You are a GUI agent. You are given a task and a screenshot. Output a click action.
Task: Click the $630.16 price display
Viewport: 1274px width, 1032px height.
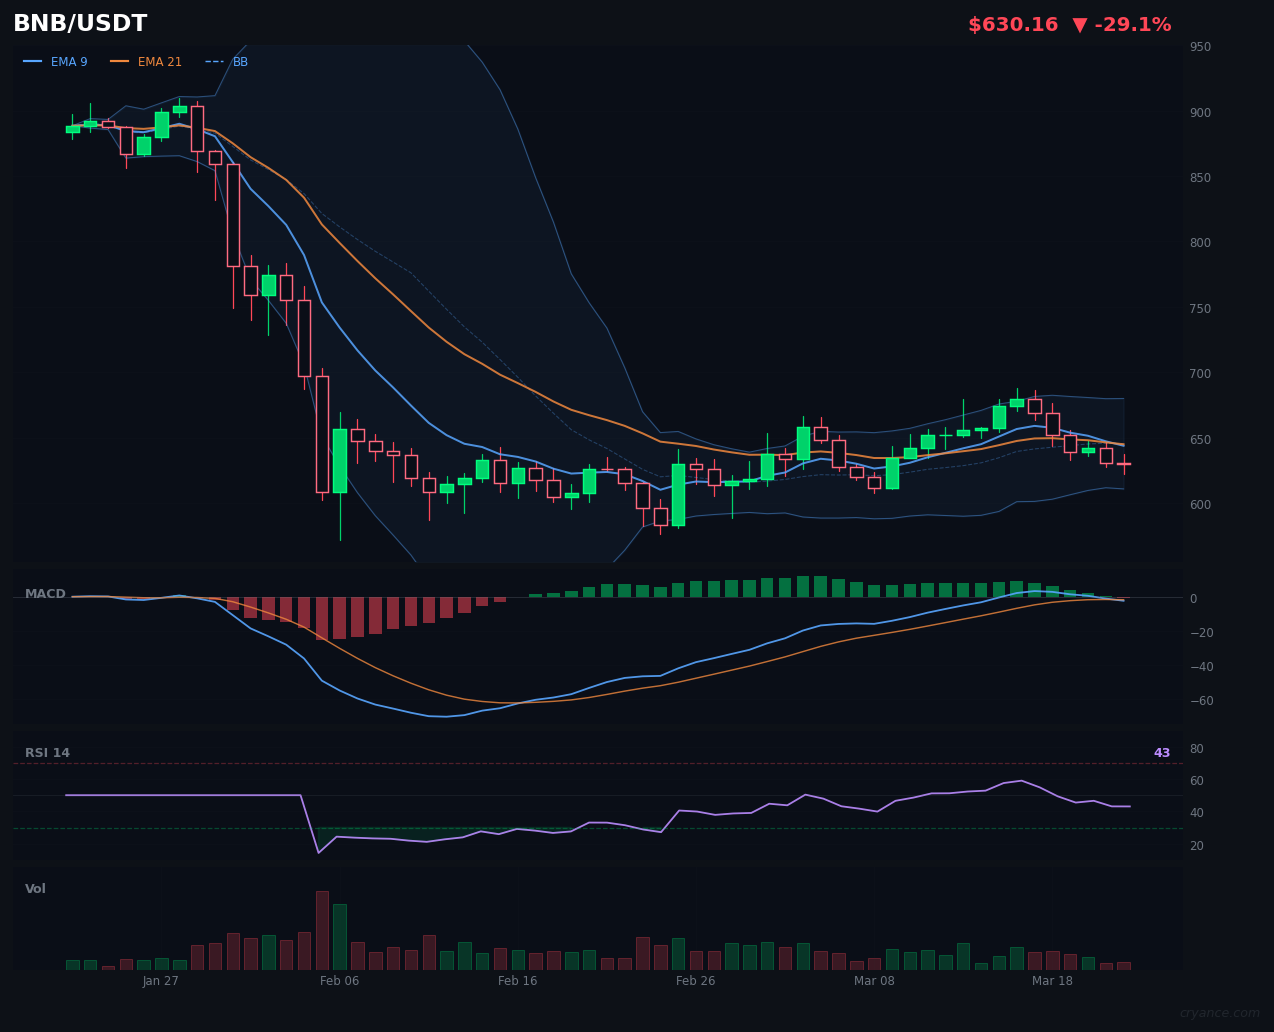pos(1013,23)
